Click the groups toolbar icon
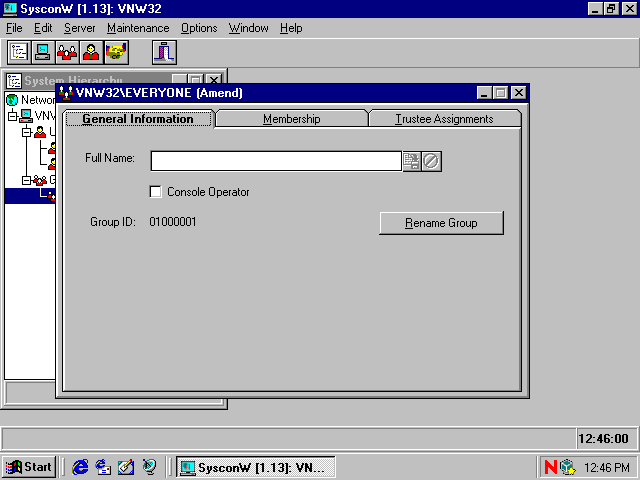 (67, 52)
